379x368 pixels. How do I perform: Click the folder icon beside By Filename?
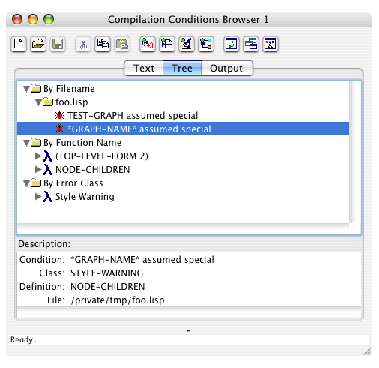[36, 89]
